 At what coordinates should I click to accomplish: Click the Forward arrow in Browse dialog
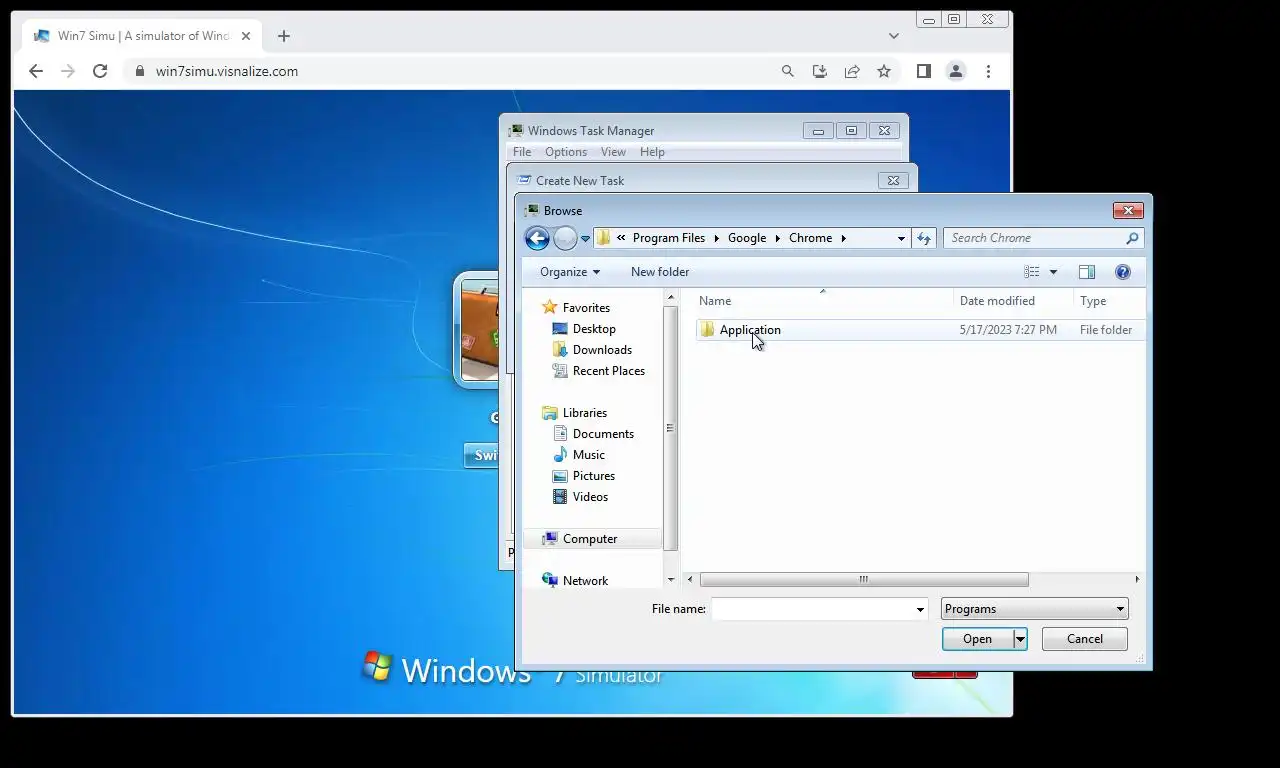[x=565, y=238]
